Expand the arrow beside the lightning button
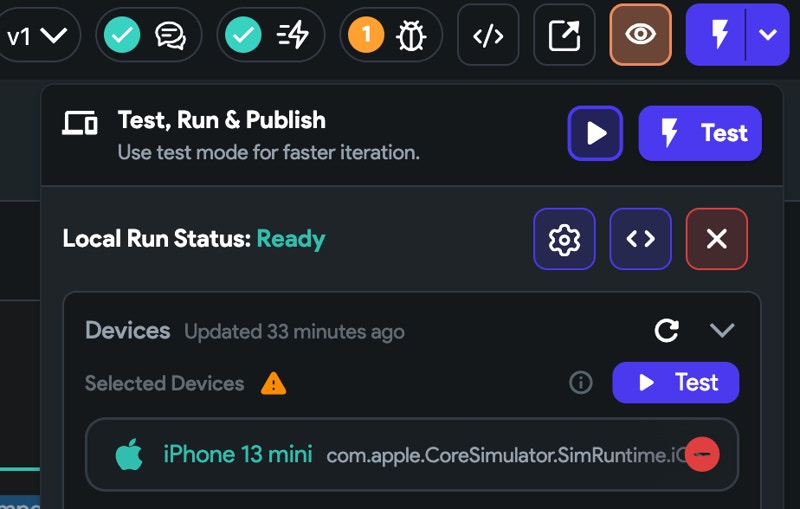Image resolution: width=800 pixels, height=509 pixels. point(768,35)
